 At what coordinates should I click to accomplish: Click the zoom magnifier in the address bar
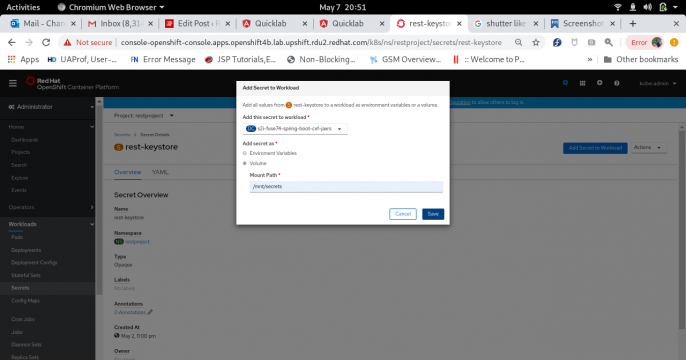click(518, 42)
